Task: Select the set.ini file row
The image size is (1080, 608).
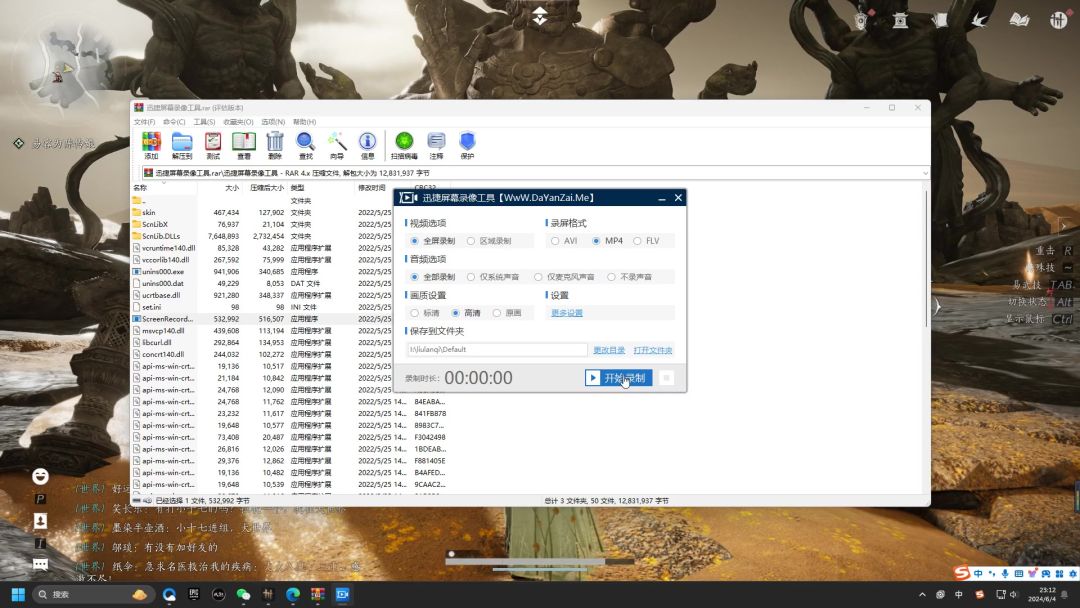Action: point(262,307)
